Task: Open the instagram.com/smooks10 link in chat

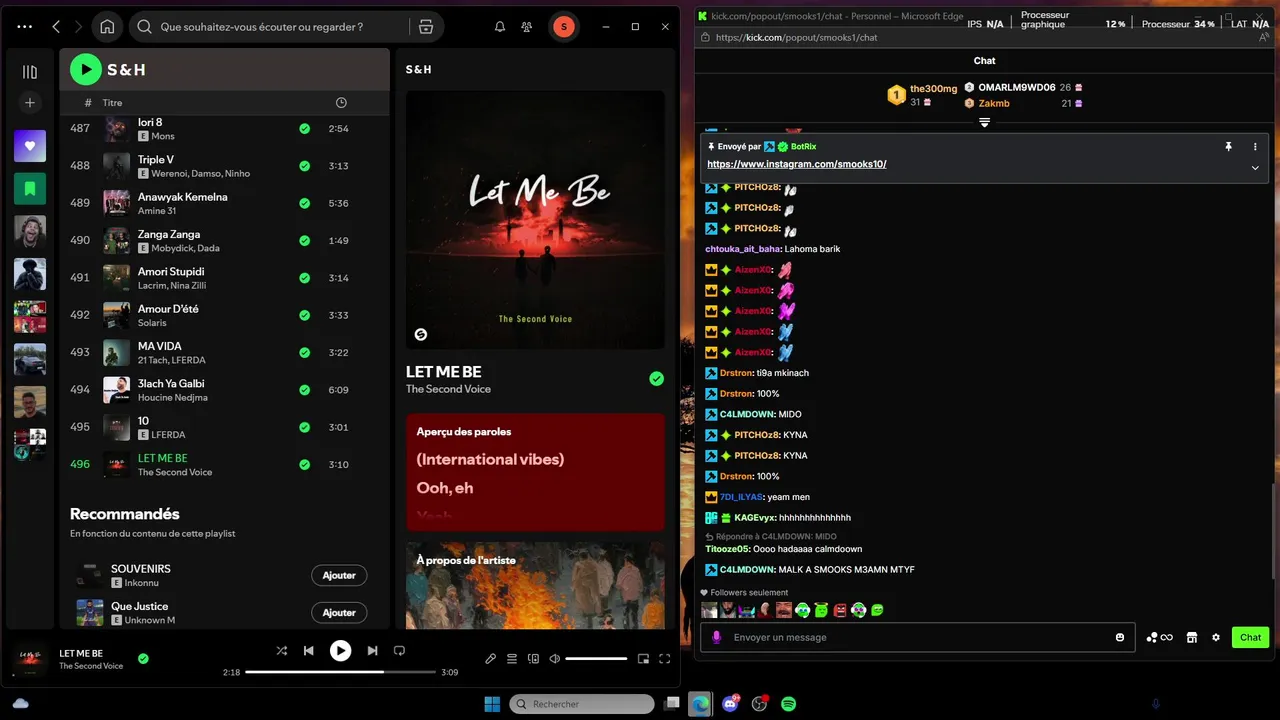Action: tap(797, 164)
